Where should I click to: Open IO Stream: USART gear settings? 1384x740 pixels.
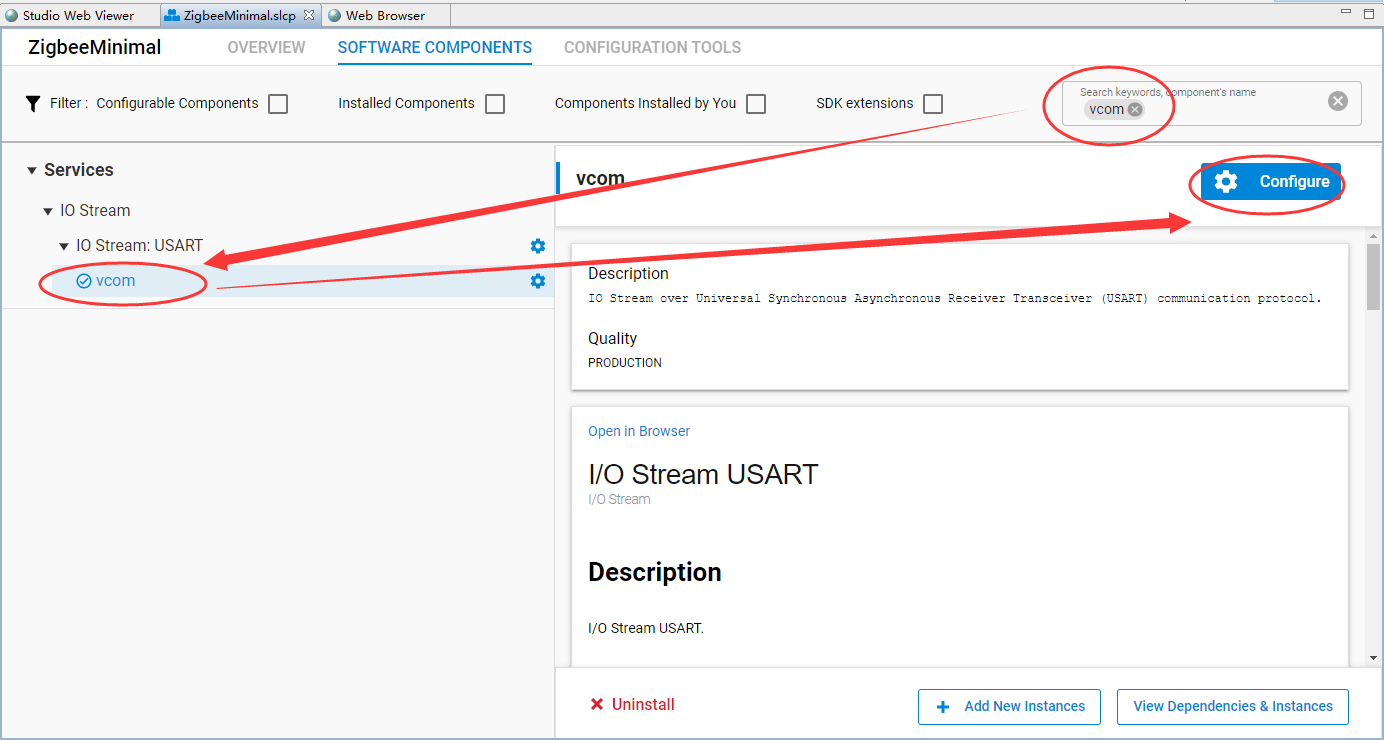click(538, 246)
